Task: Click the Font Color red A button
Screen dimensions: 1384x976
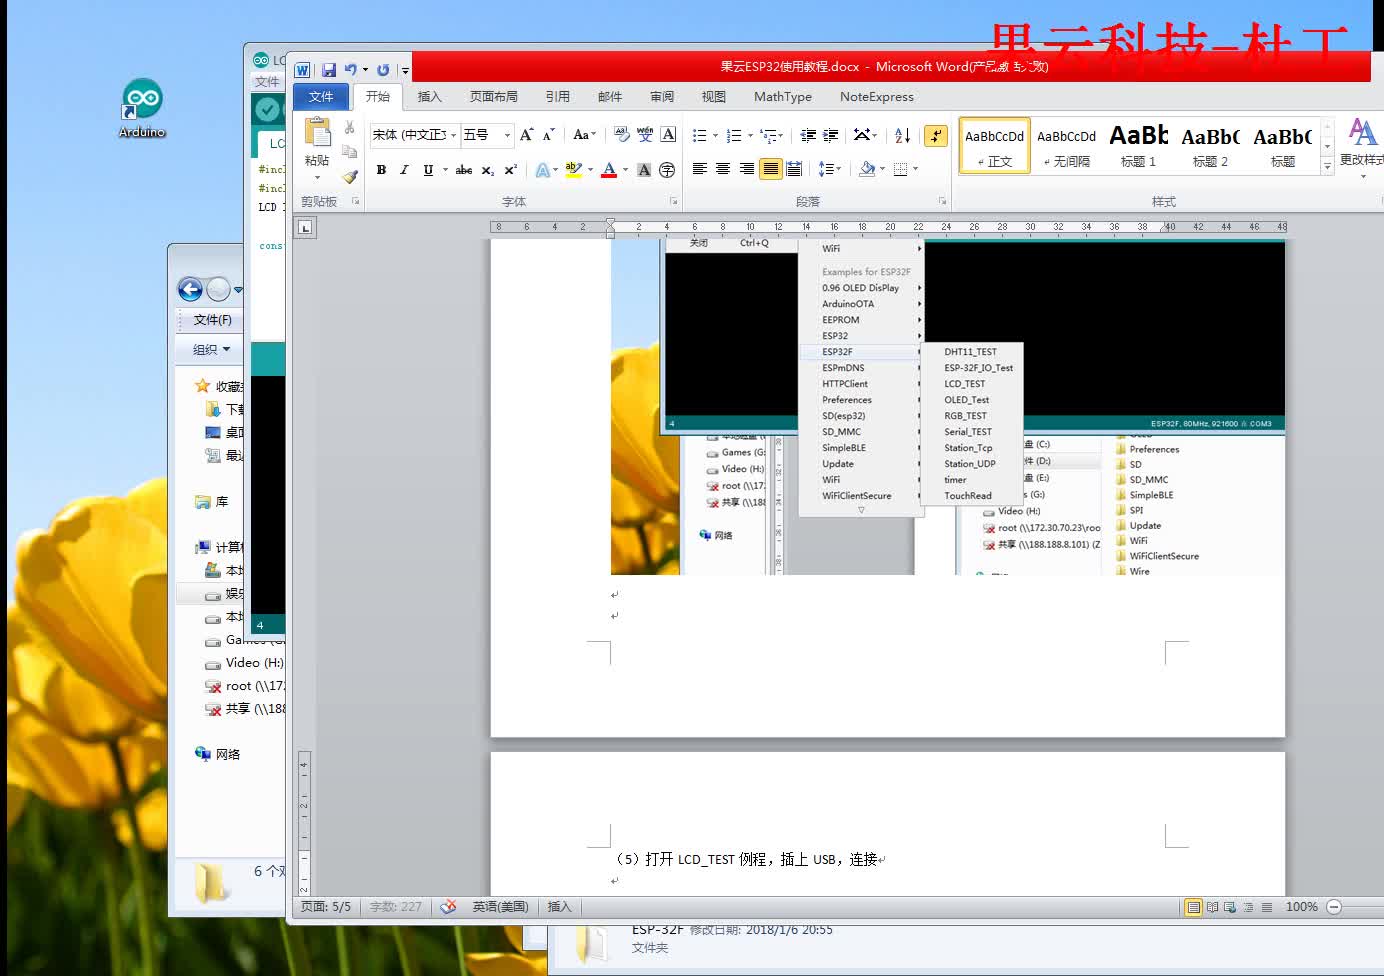Action: [608, 170]
